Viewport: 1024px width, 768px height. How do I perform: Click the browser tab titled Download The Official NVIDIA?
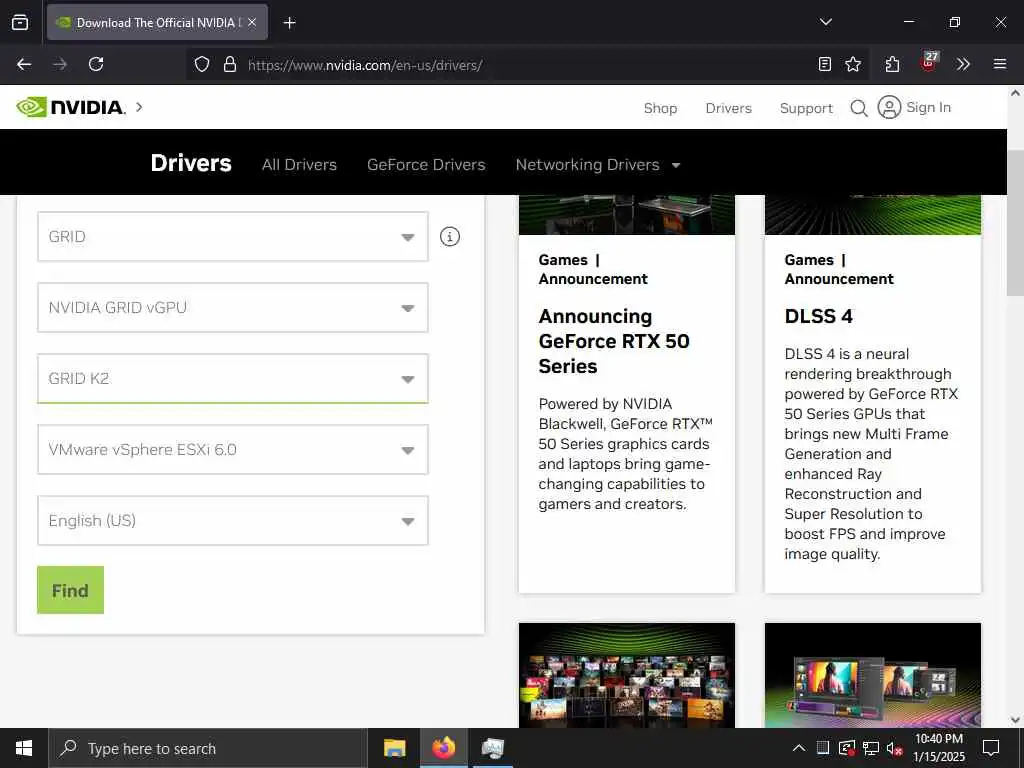157,22
